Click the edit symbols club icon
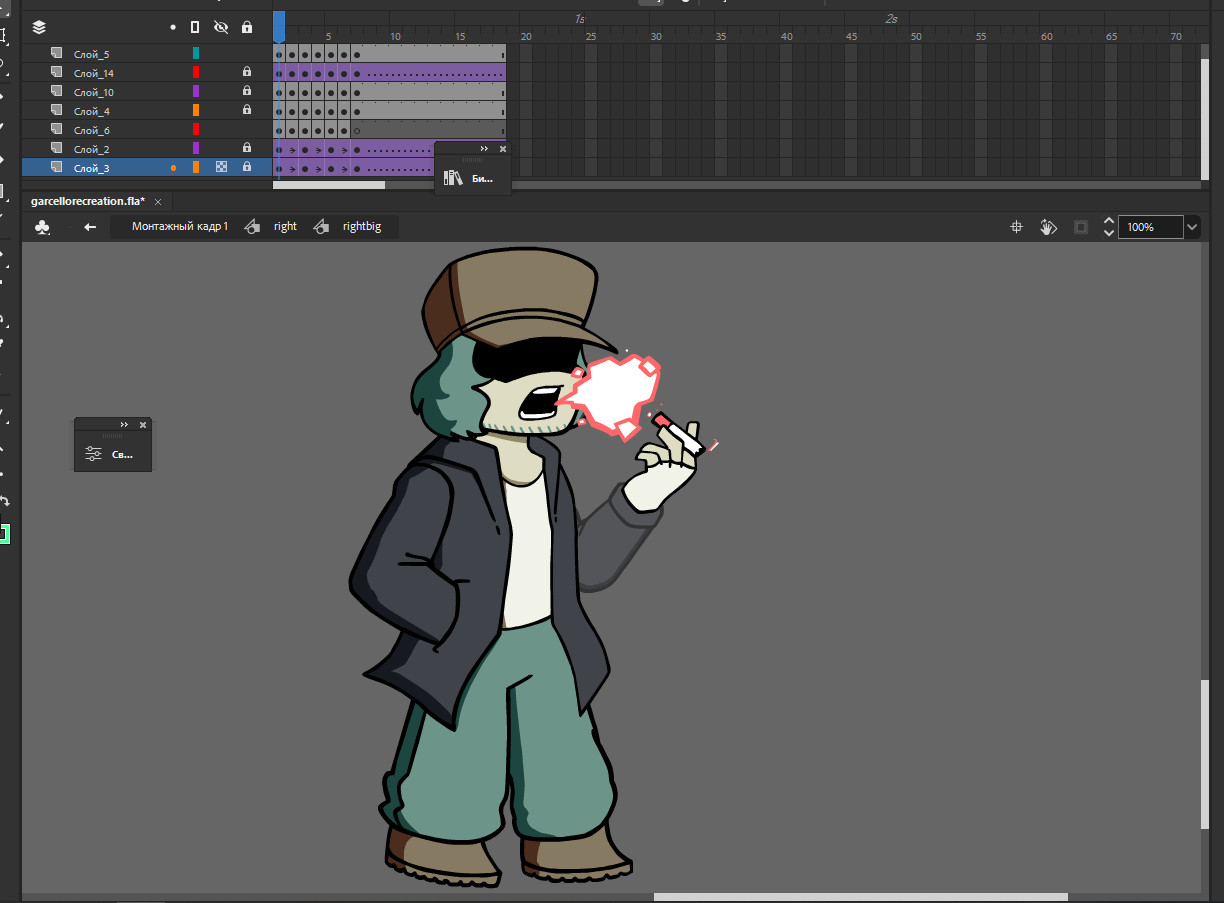Image resolution: width=1224 pixels, height=903 pixels. coord(42,227)
